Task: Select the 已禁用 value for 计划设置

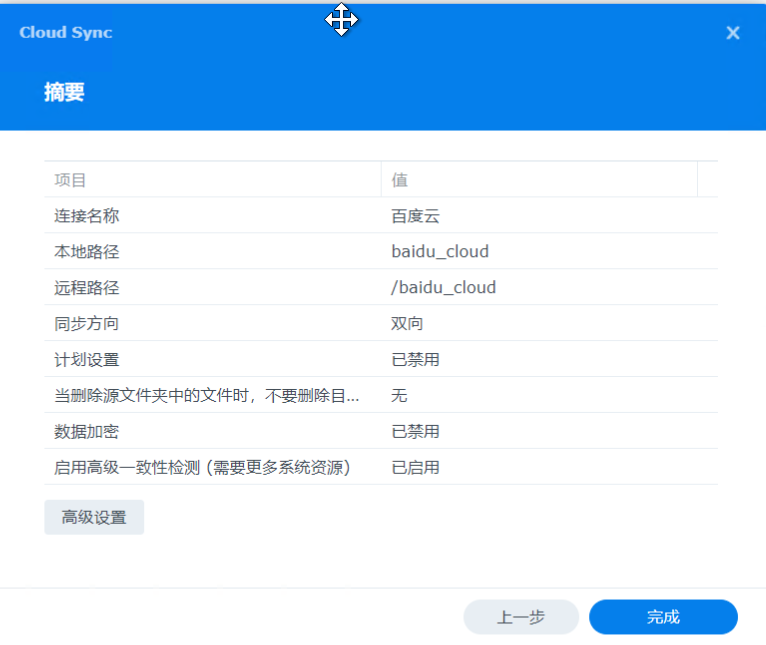Action: [415, 360]
